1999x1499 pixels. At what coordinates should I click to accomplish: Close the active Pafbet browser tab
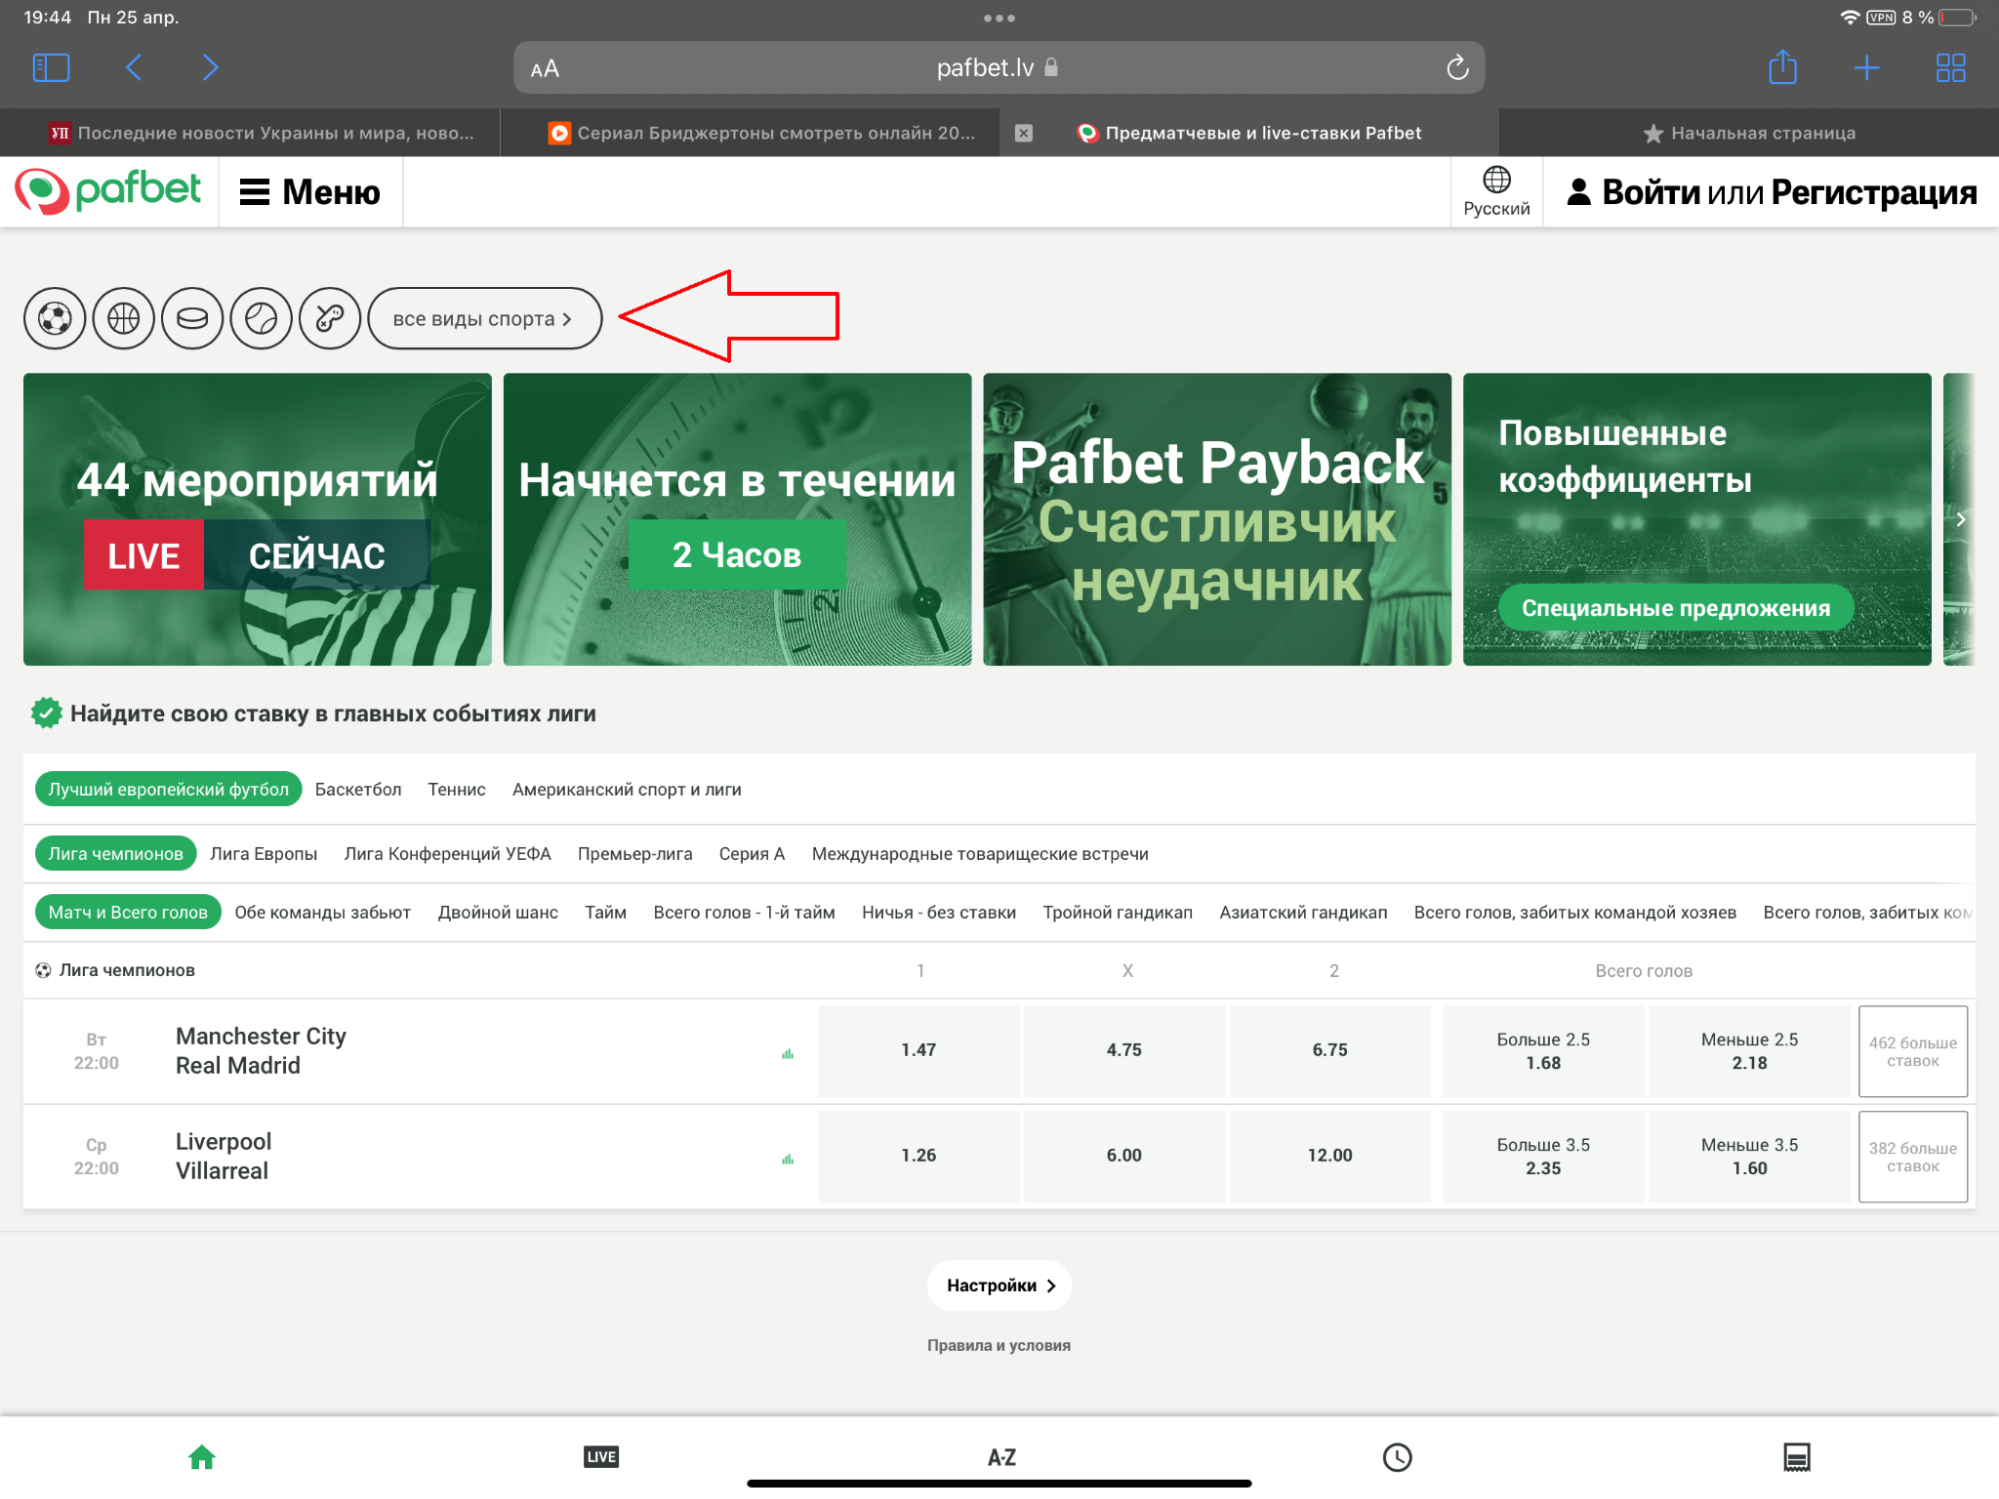point(1024,133)
